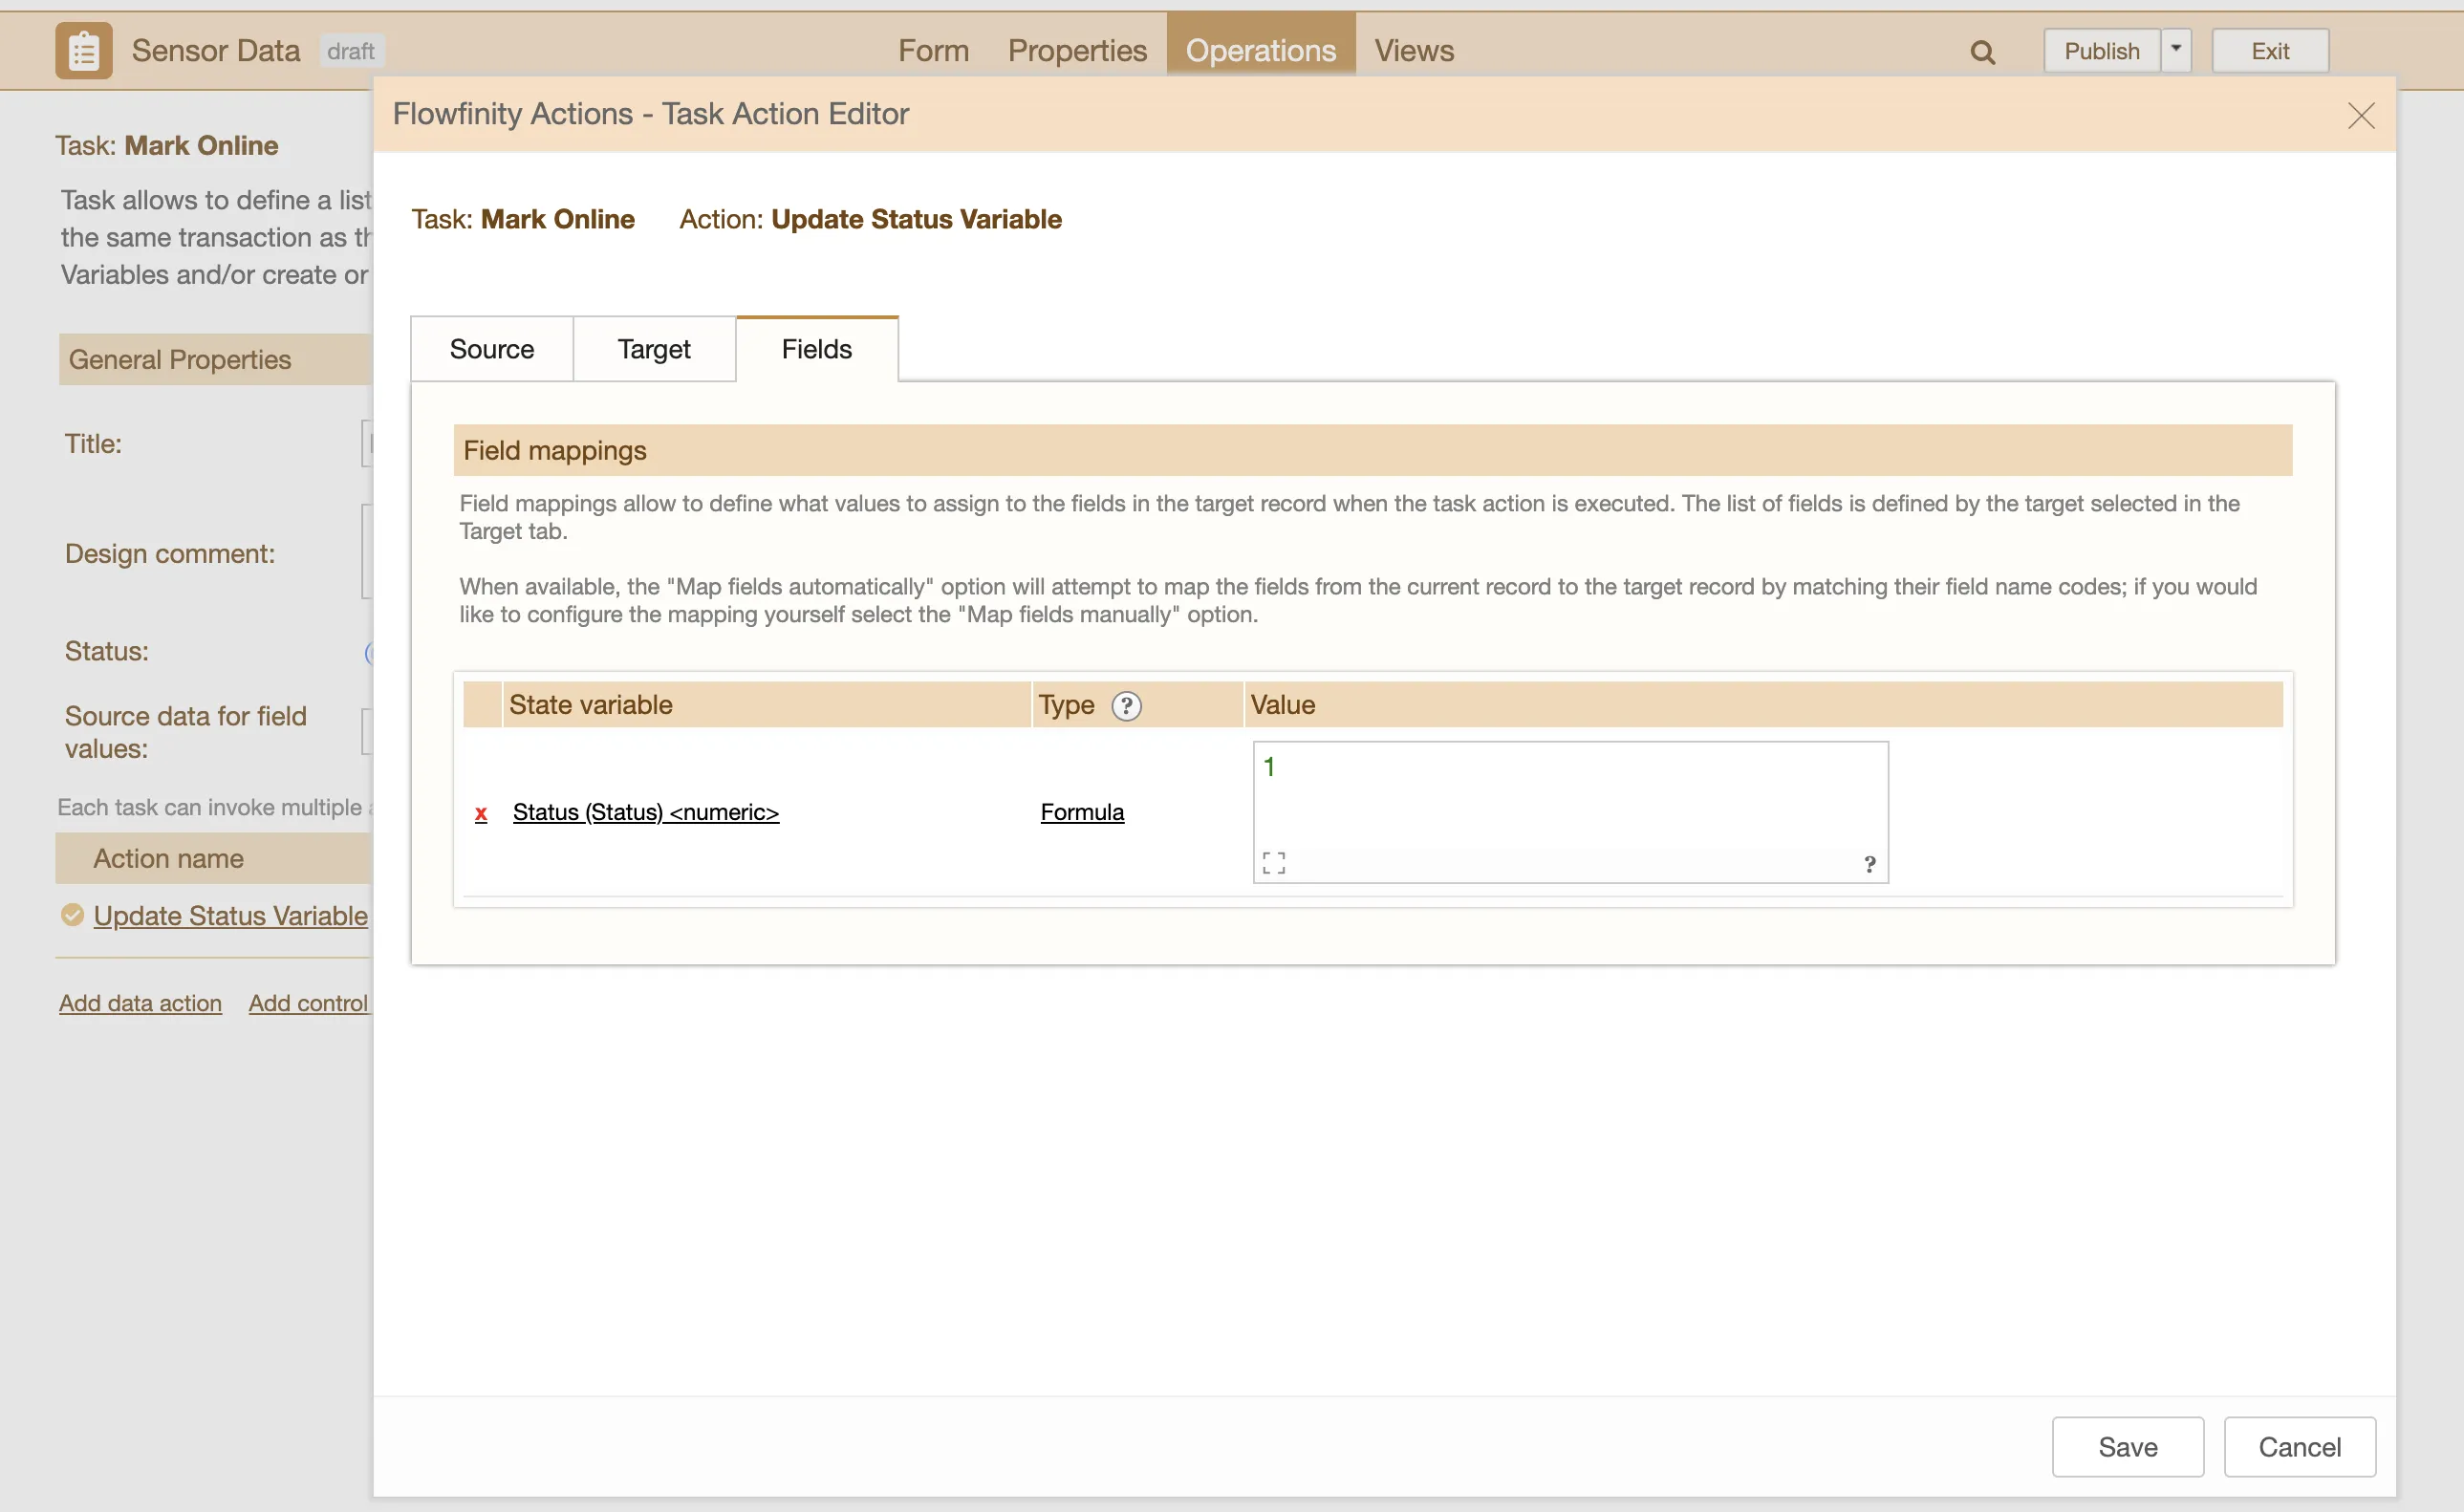The height and width of the screenshot is (1512, 2464).
Task: Open the Publish dropdown arrow
Action: (2175, 50)
